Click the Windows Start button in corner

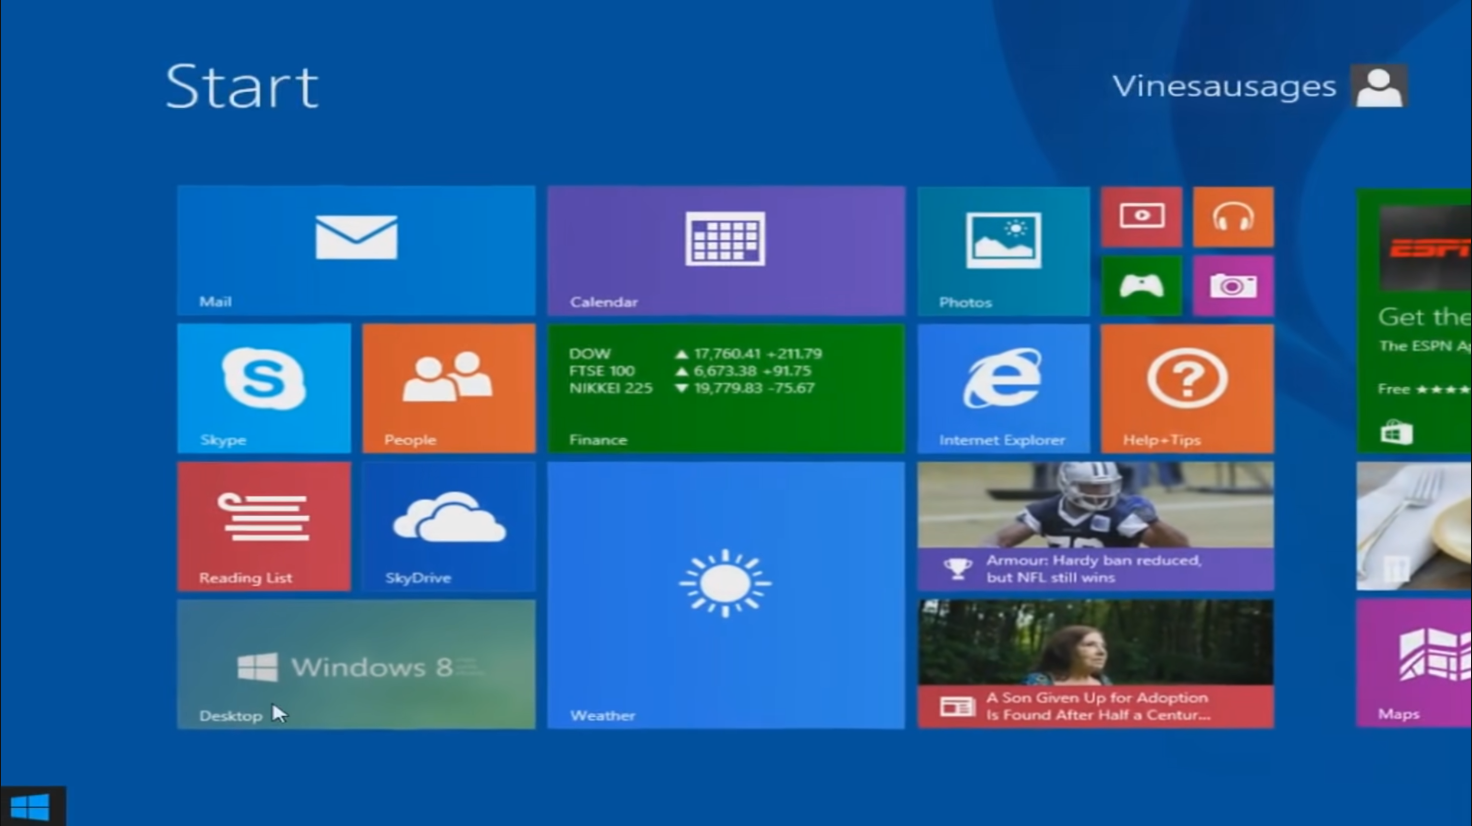coord(31,806)
